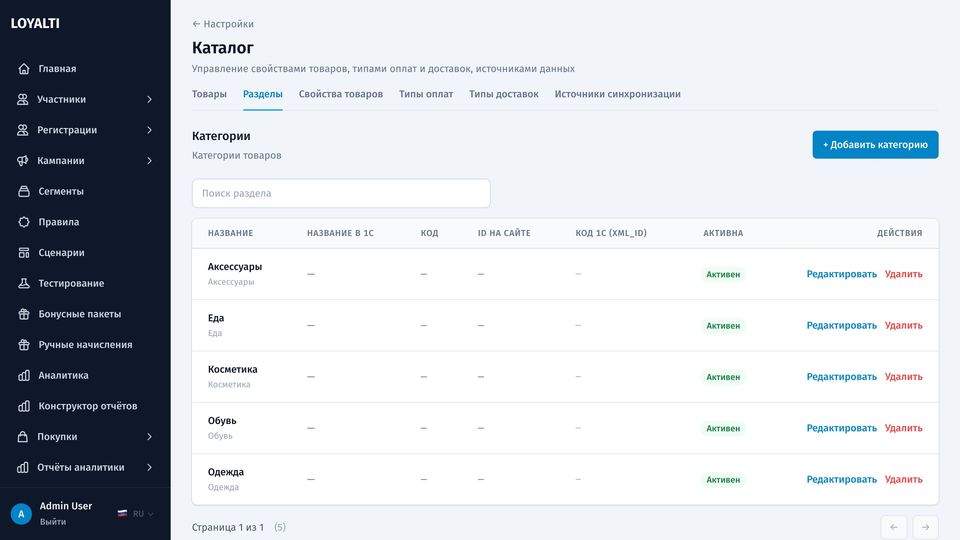Switch to the Товары tab
Viewport: 960px width, 540px height.
pyautogui.click(x=209, y=94)
